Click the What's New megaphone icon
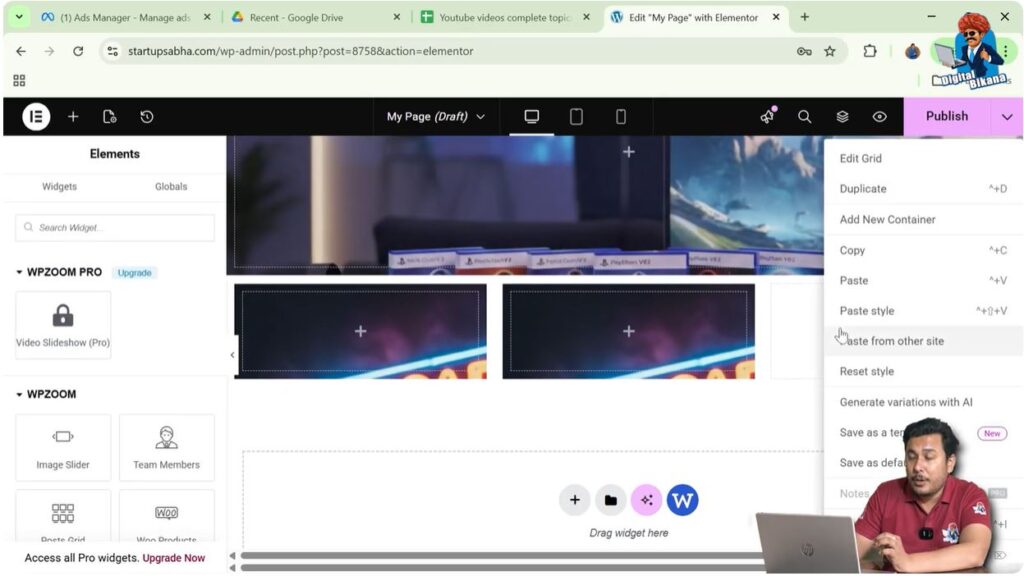Image resolution: width=1024 pixels, height=576 pixels. (x=766, y=116)
